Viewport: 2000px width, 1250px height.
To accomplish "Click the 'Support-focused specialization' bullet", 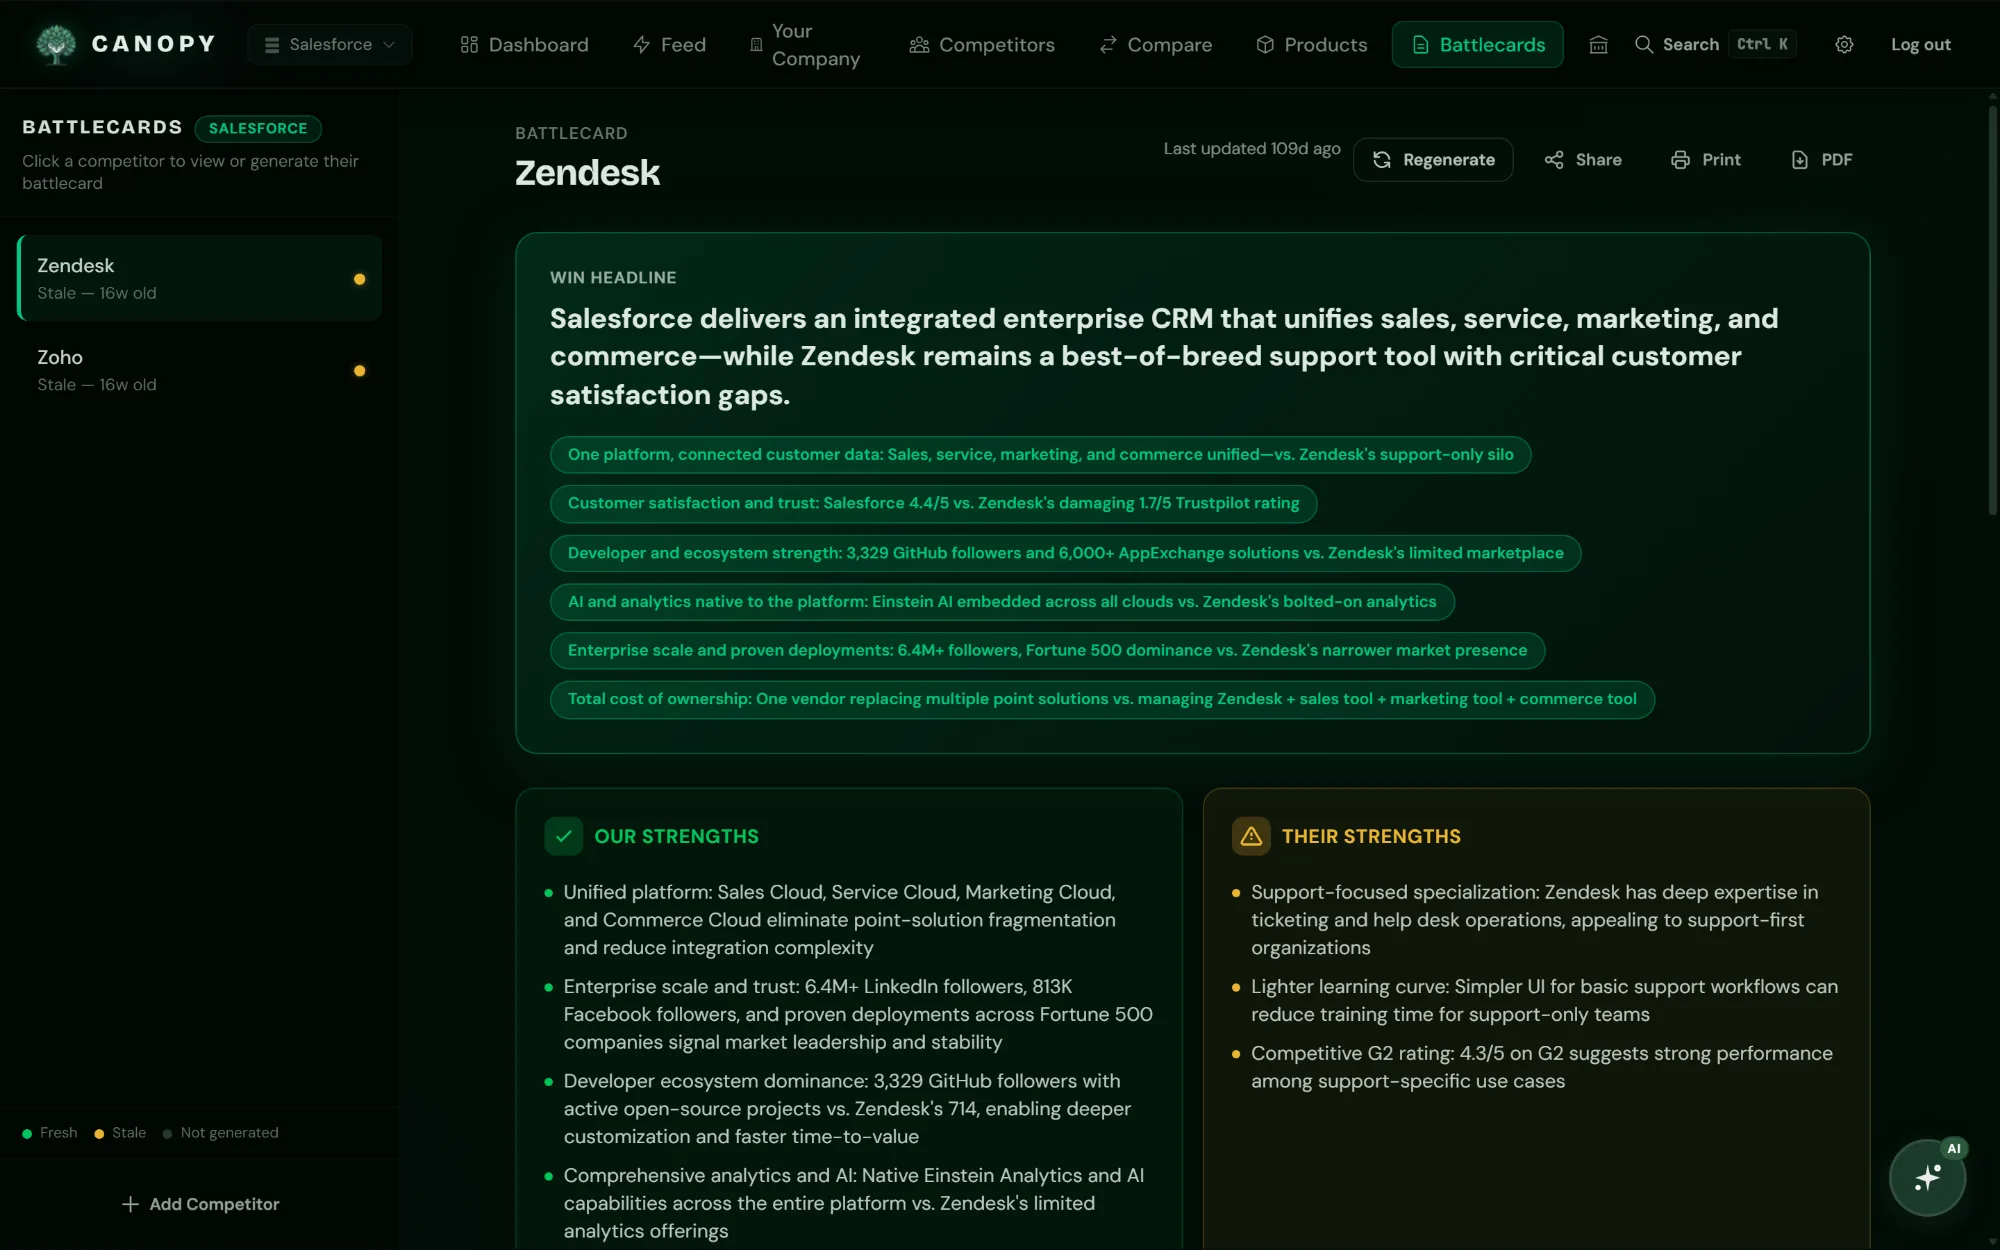I will [1534, 920].
